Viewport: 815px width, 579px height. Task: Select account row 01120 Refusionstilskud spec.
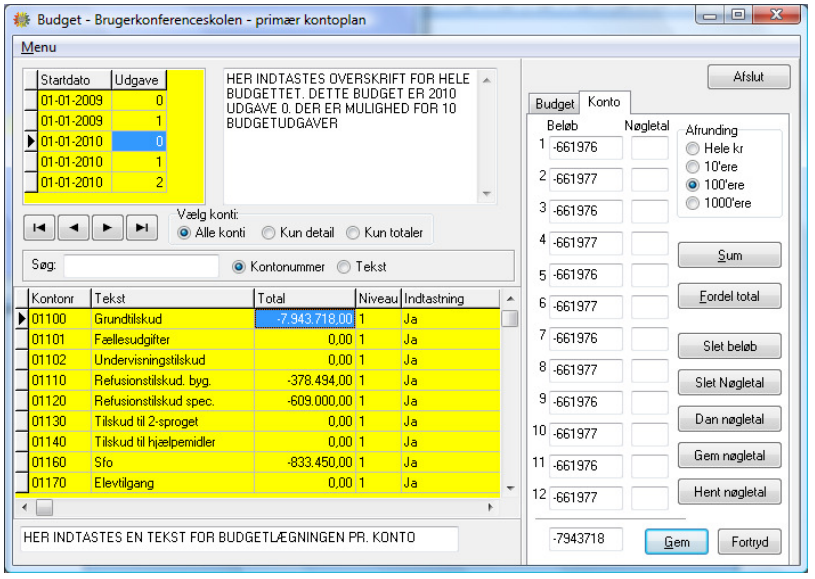click(x=258, y=401)
